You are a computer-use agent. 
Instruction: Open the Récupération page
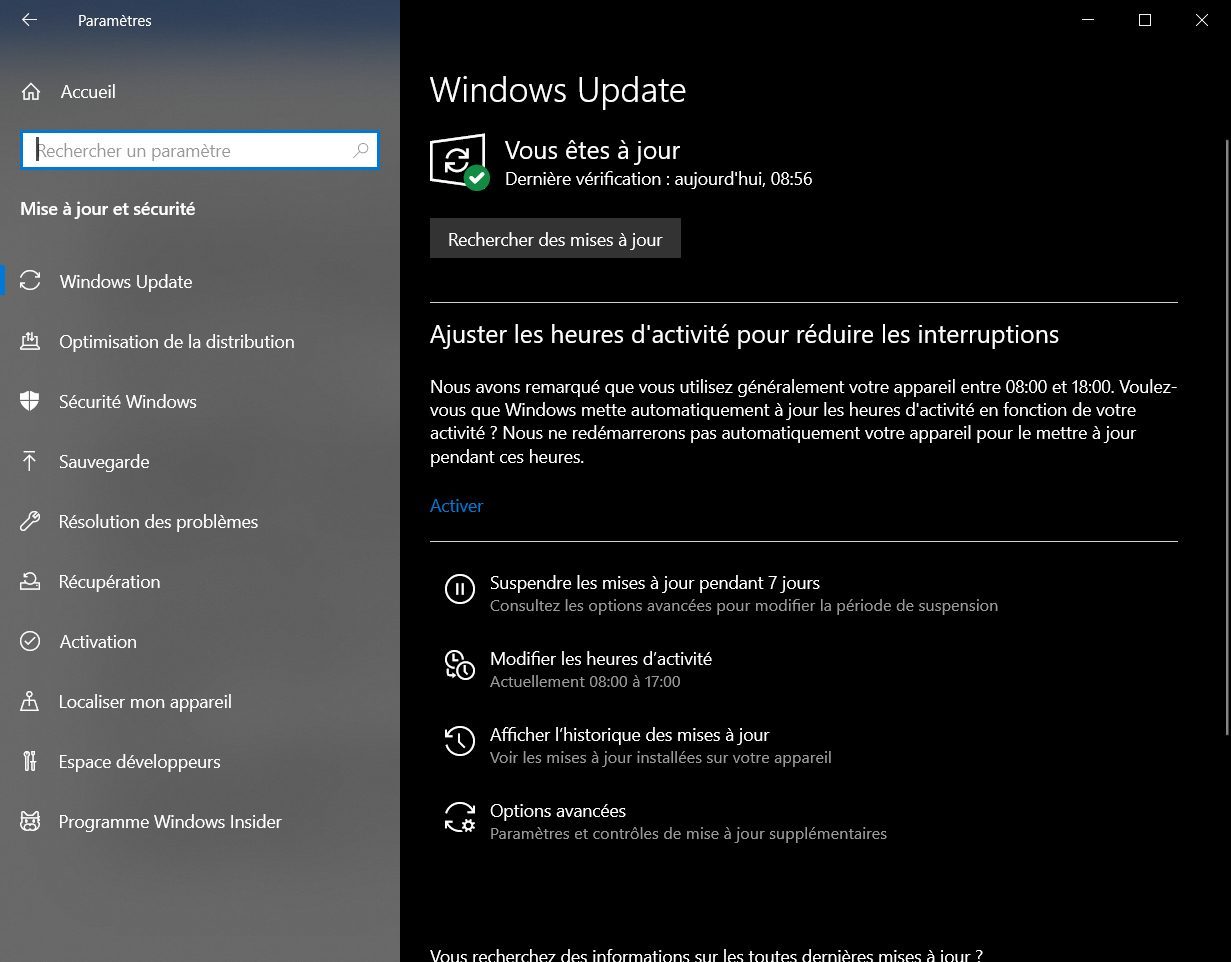(x=200, y=581)
